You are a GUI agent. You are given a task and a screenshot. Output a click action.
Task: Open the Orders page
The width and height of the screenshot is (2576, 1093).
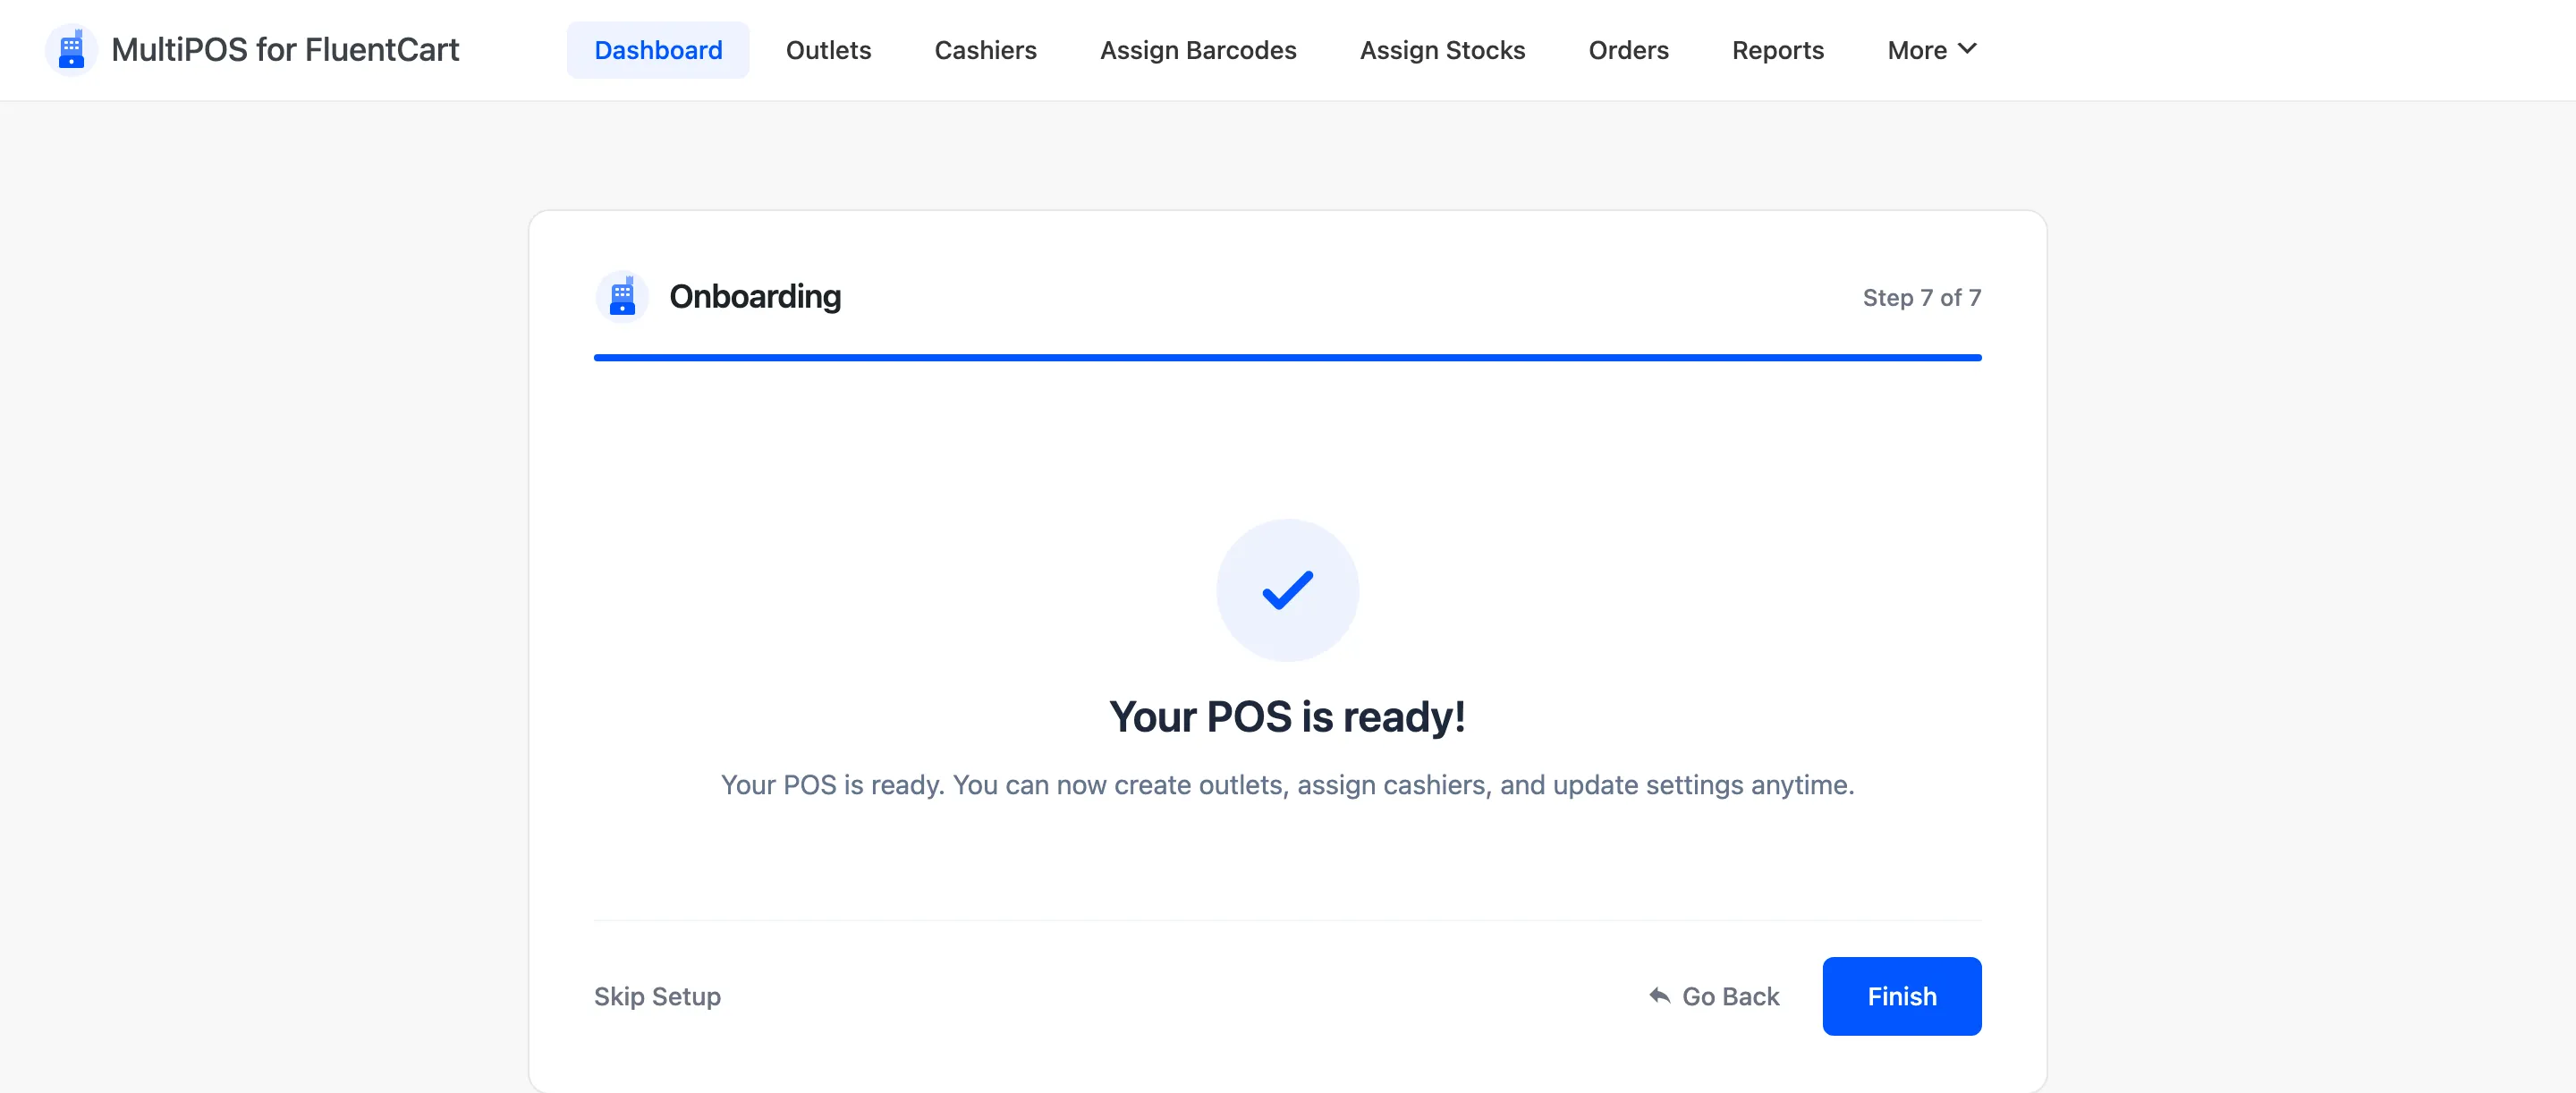click(1628, 50)
